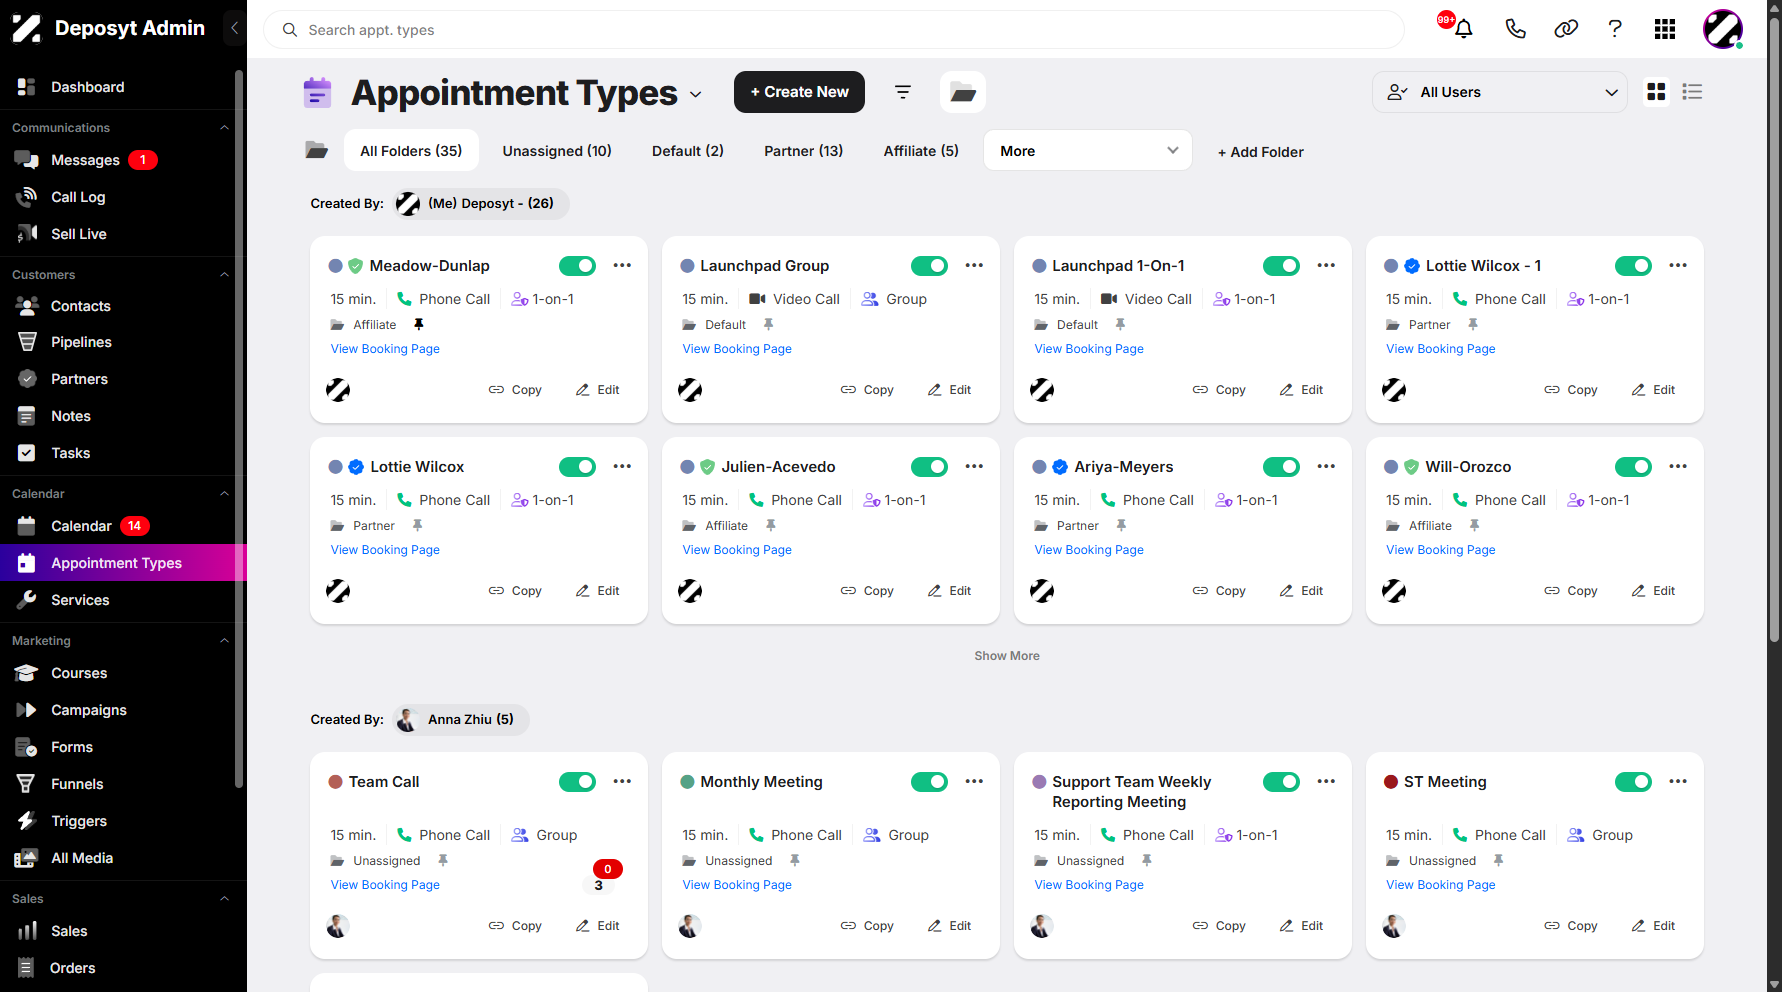Open the help question mark icon
This screenshot has width=1782, height=992.
pos(1615,29)
